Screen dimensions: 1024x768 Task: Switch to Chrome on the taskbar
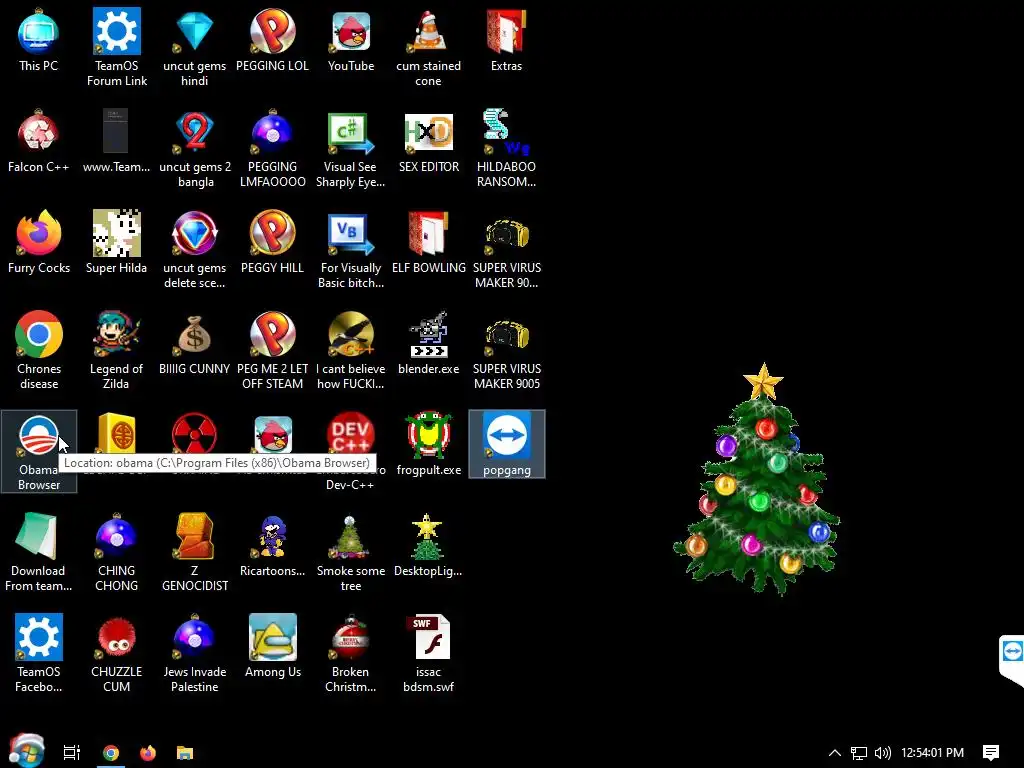[111, 752]
